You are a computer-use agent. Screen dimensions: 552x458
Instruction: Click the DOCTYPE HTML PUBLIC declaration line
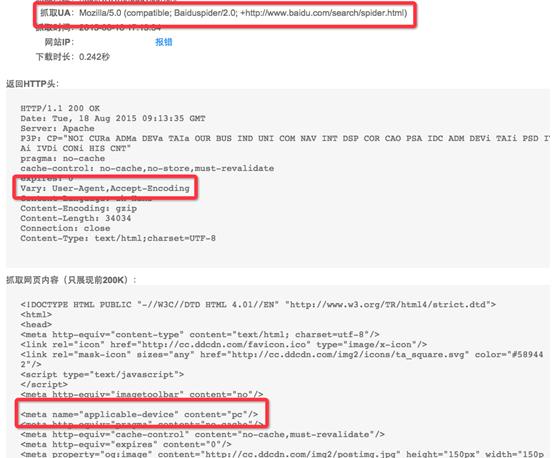click(x=258, y=305)
